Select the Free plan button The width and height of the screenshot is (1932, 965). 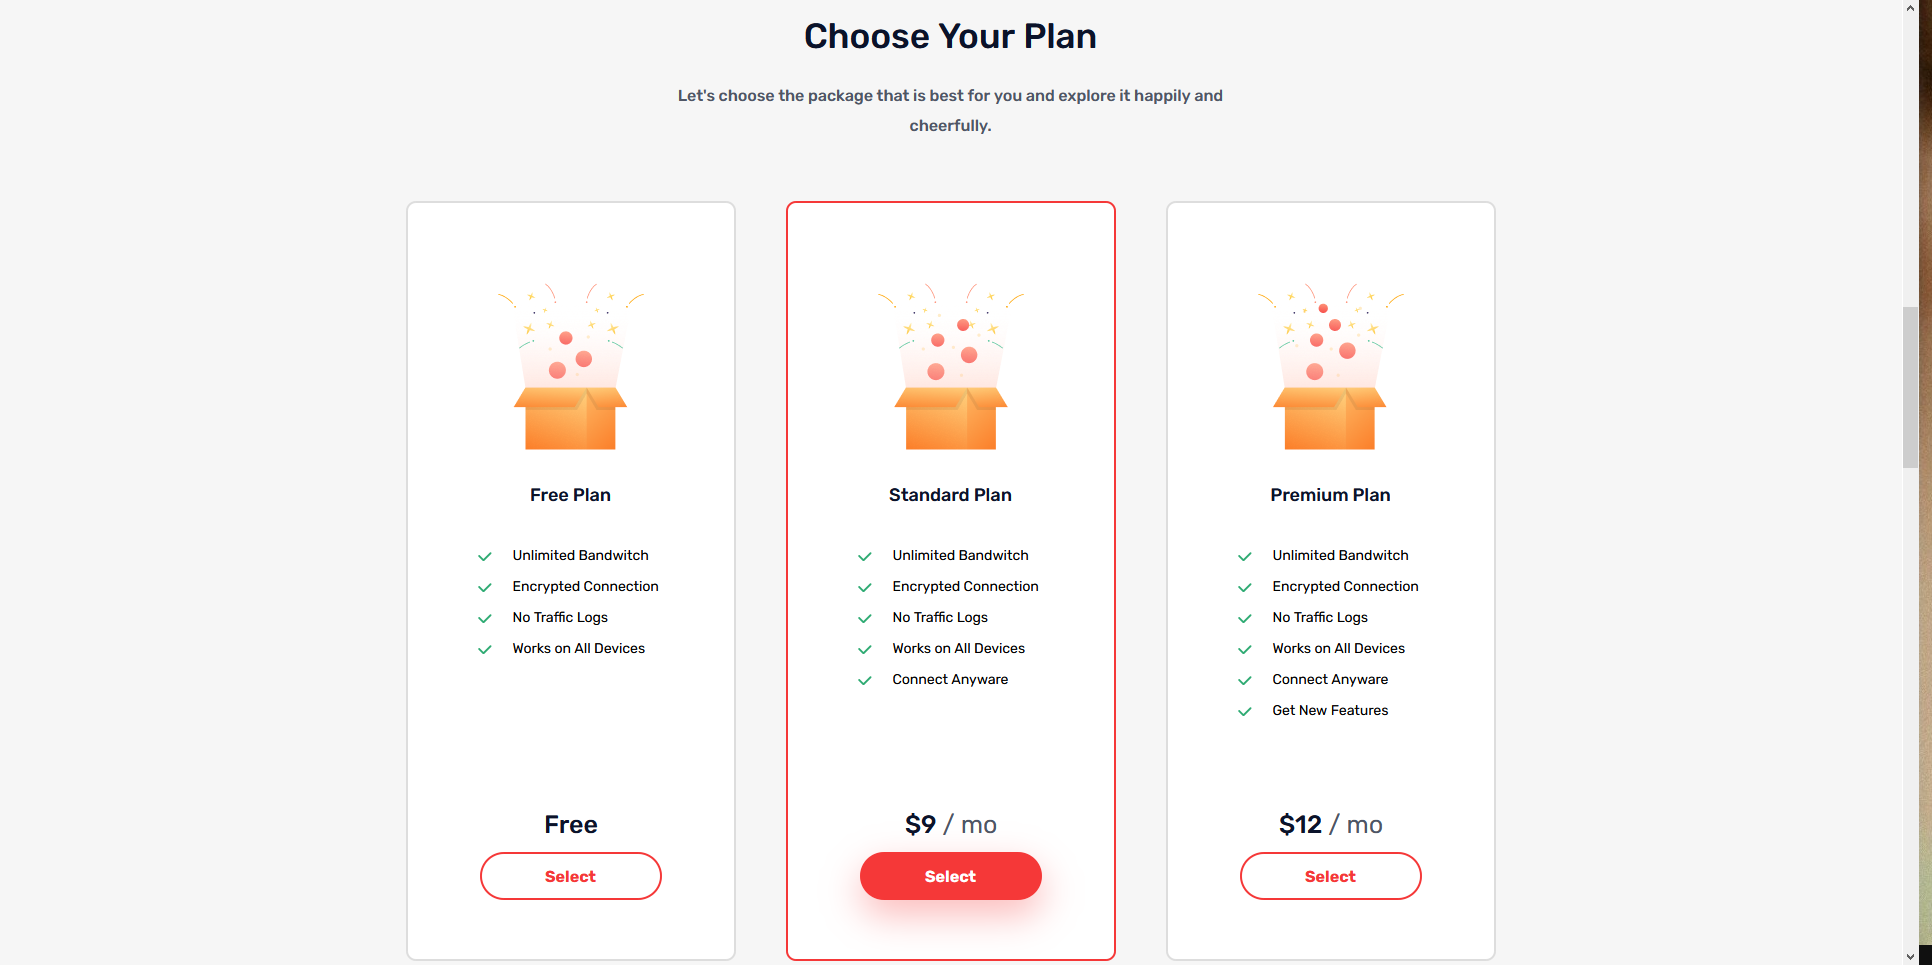point(571,876)
